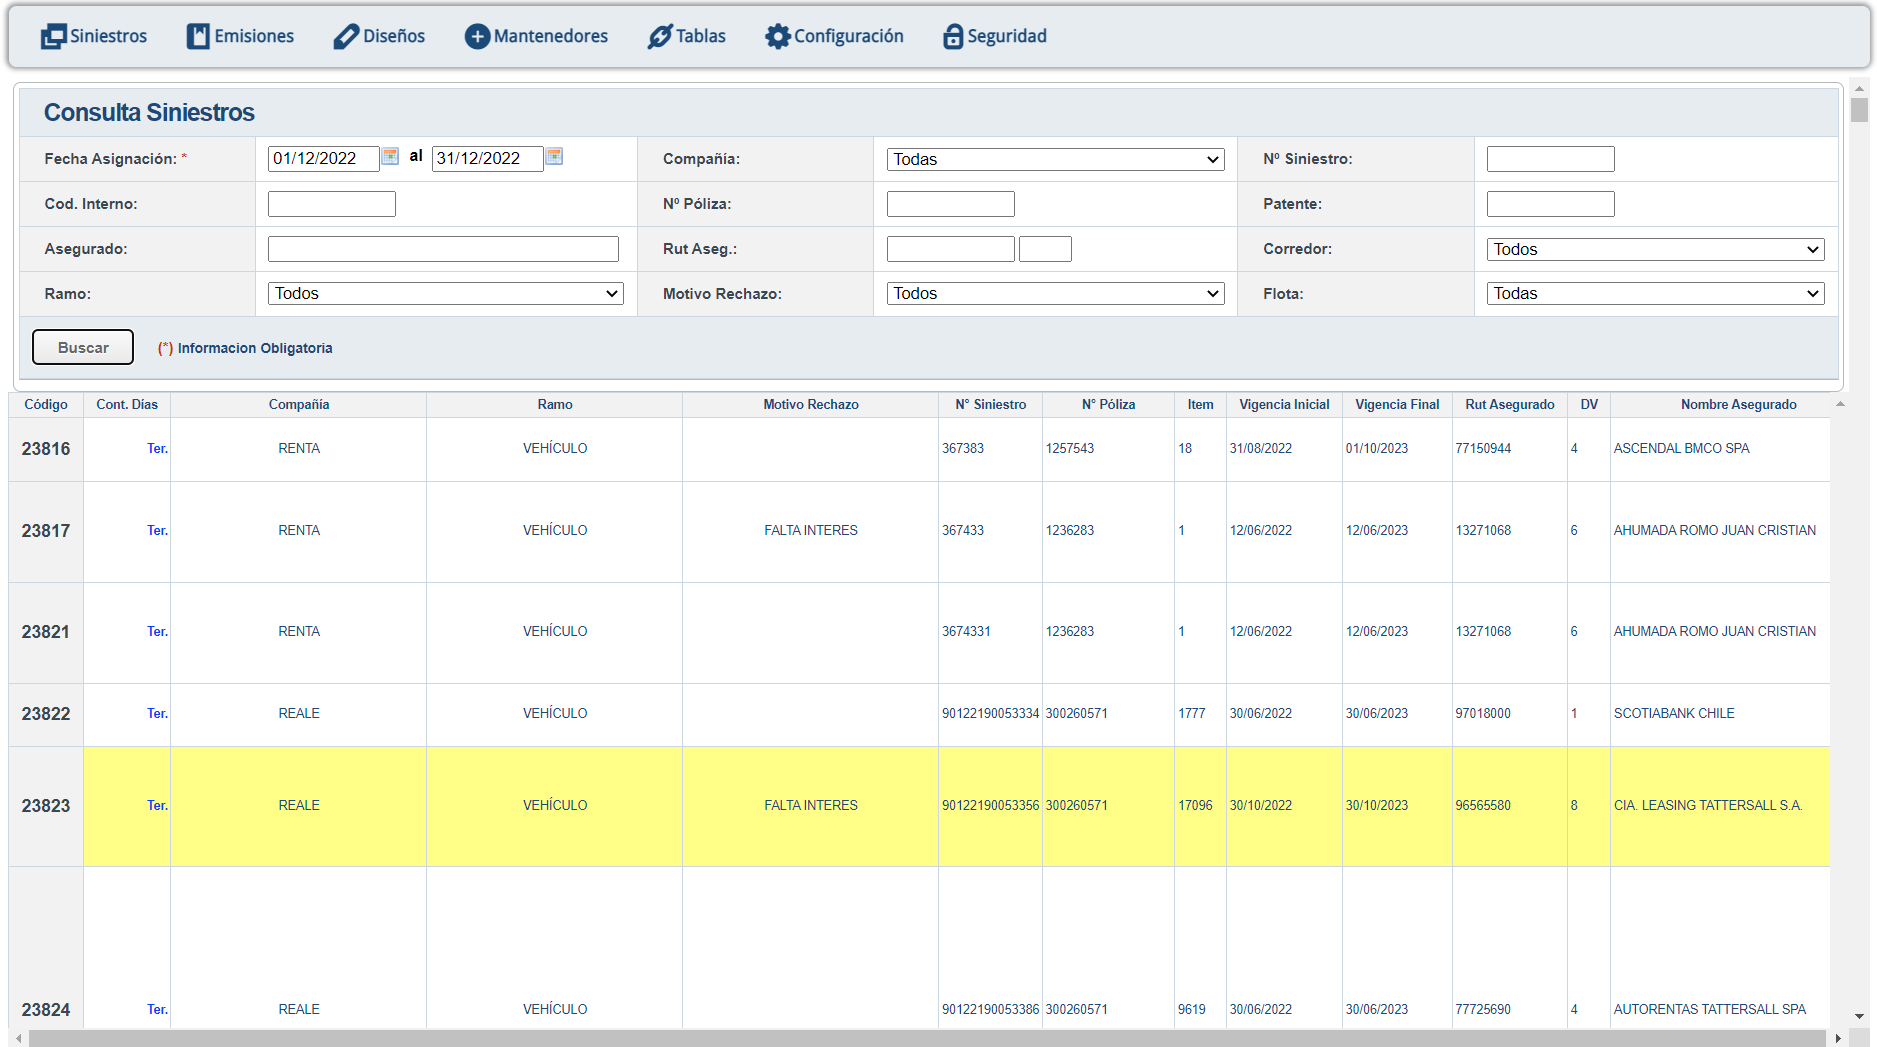Click the Siniestros windows icon

pos(53,37)
